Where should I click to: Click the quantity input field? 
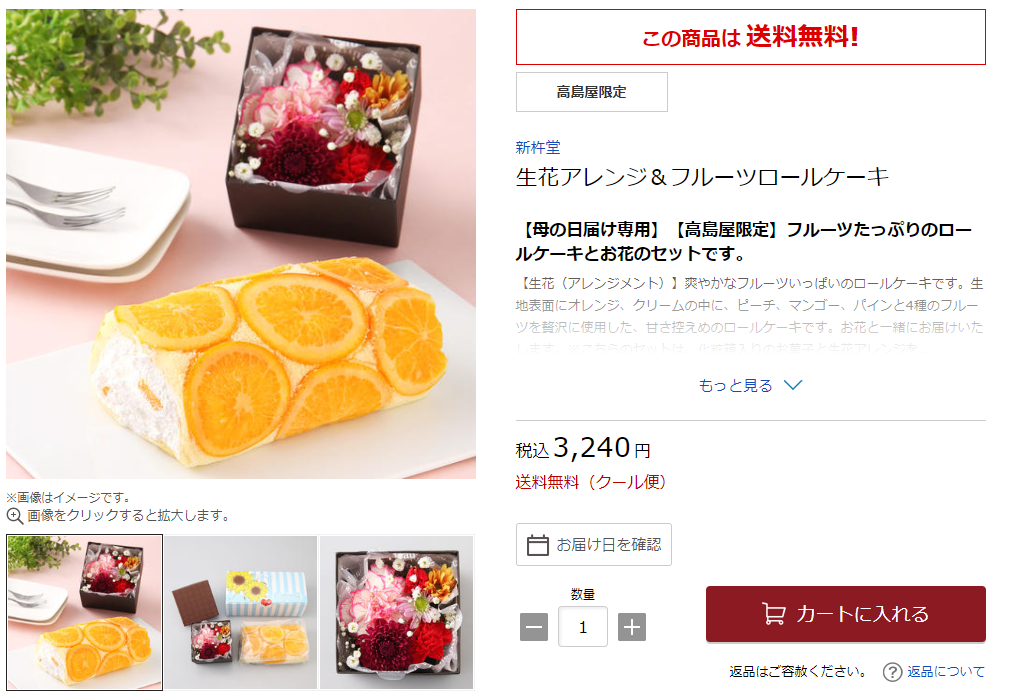583,627
